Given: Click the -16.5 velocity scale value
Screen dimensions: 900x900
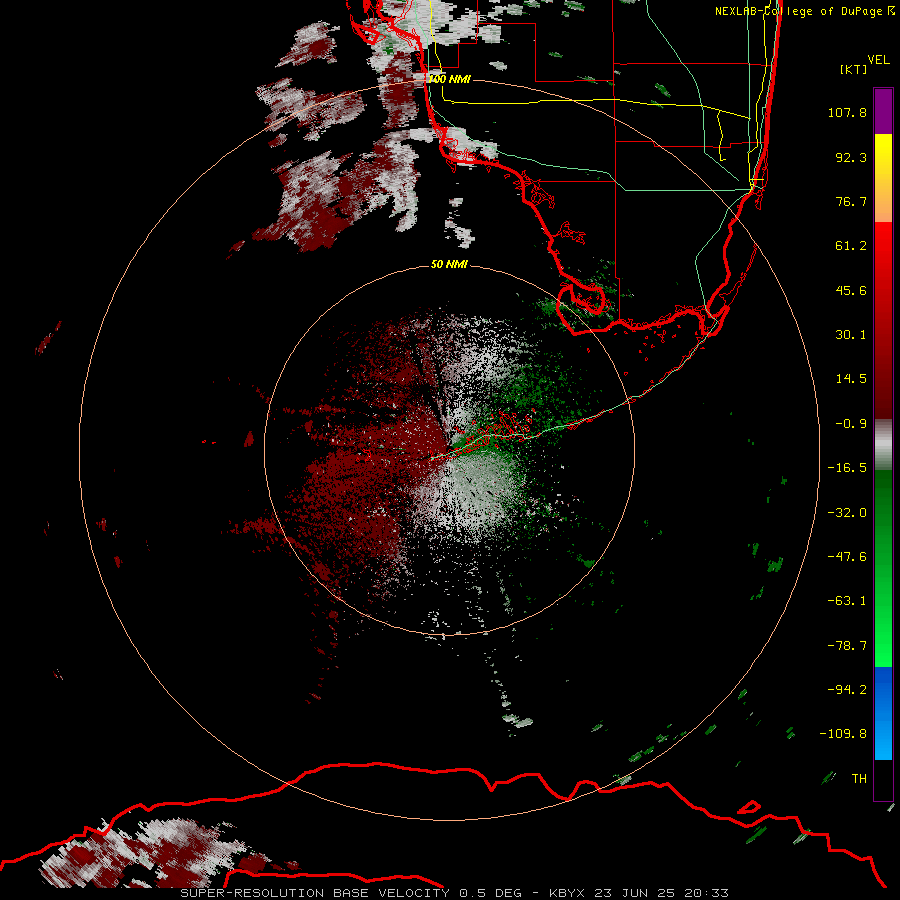Looking at the screenshot, I should (x=847, y=468).
